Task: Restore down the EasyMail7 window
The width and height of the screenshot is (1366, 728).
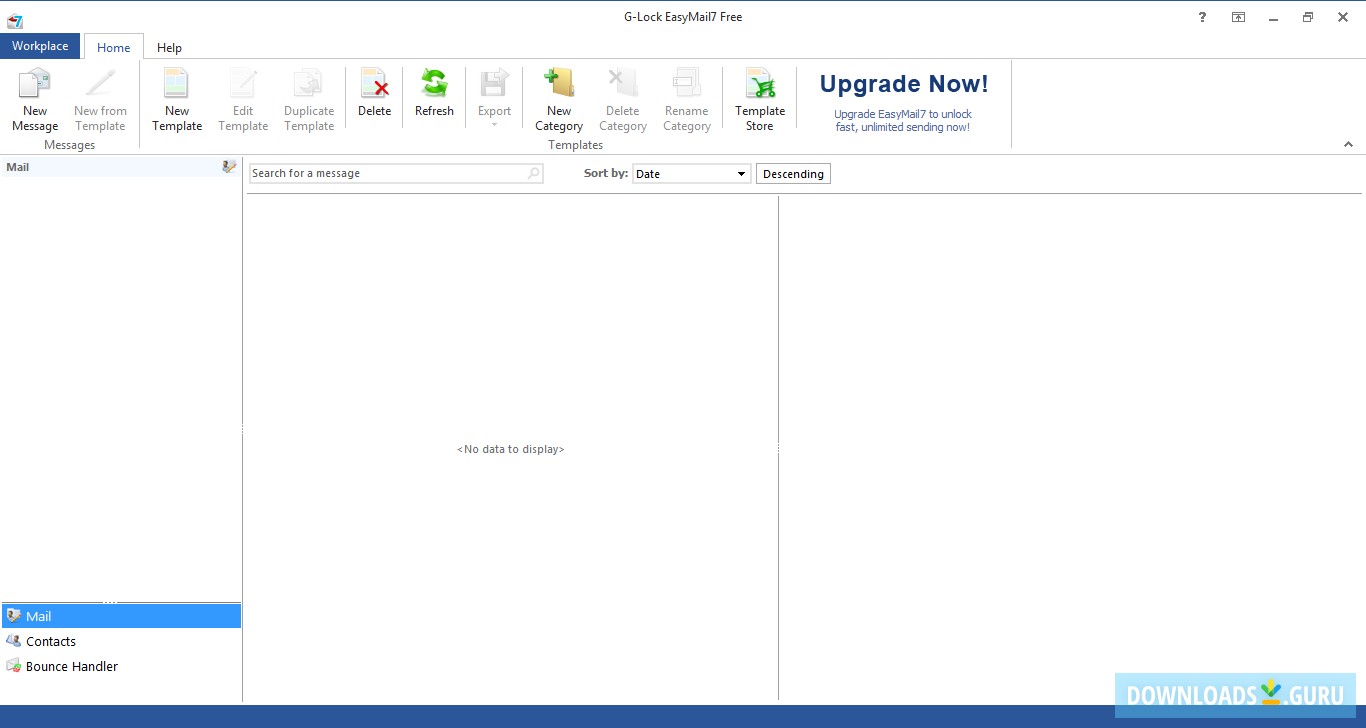Action: 1308,17
